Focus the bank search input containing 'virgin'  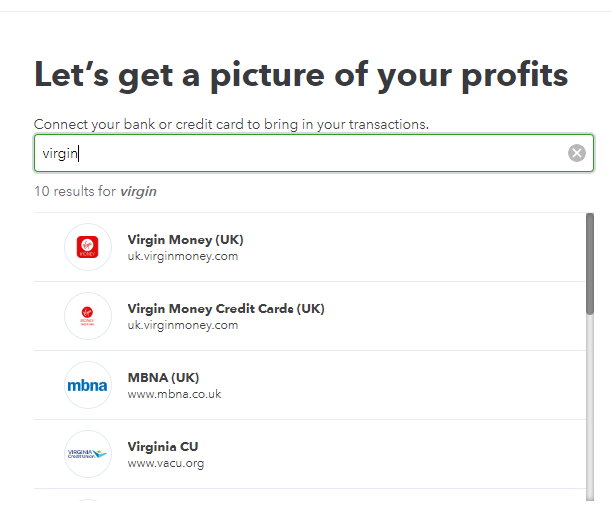(x=300, y=153)
